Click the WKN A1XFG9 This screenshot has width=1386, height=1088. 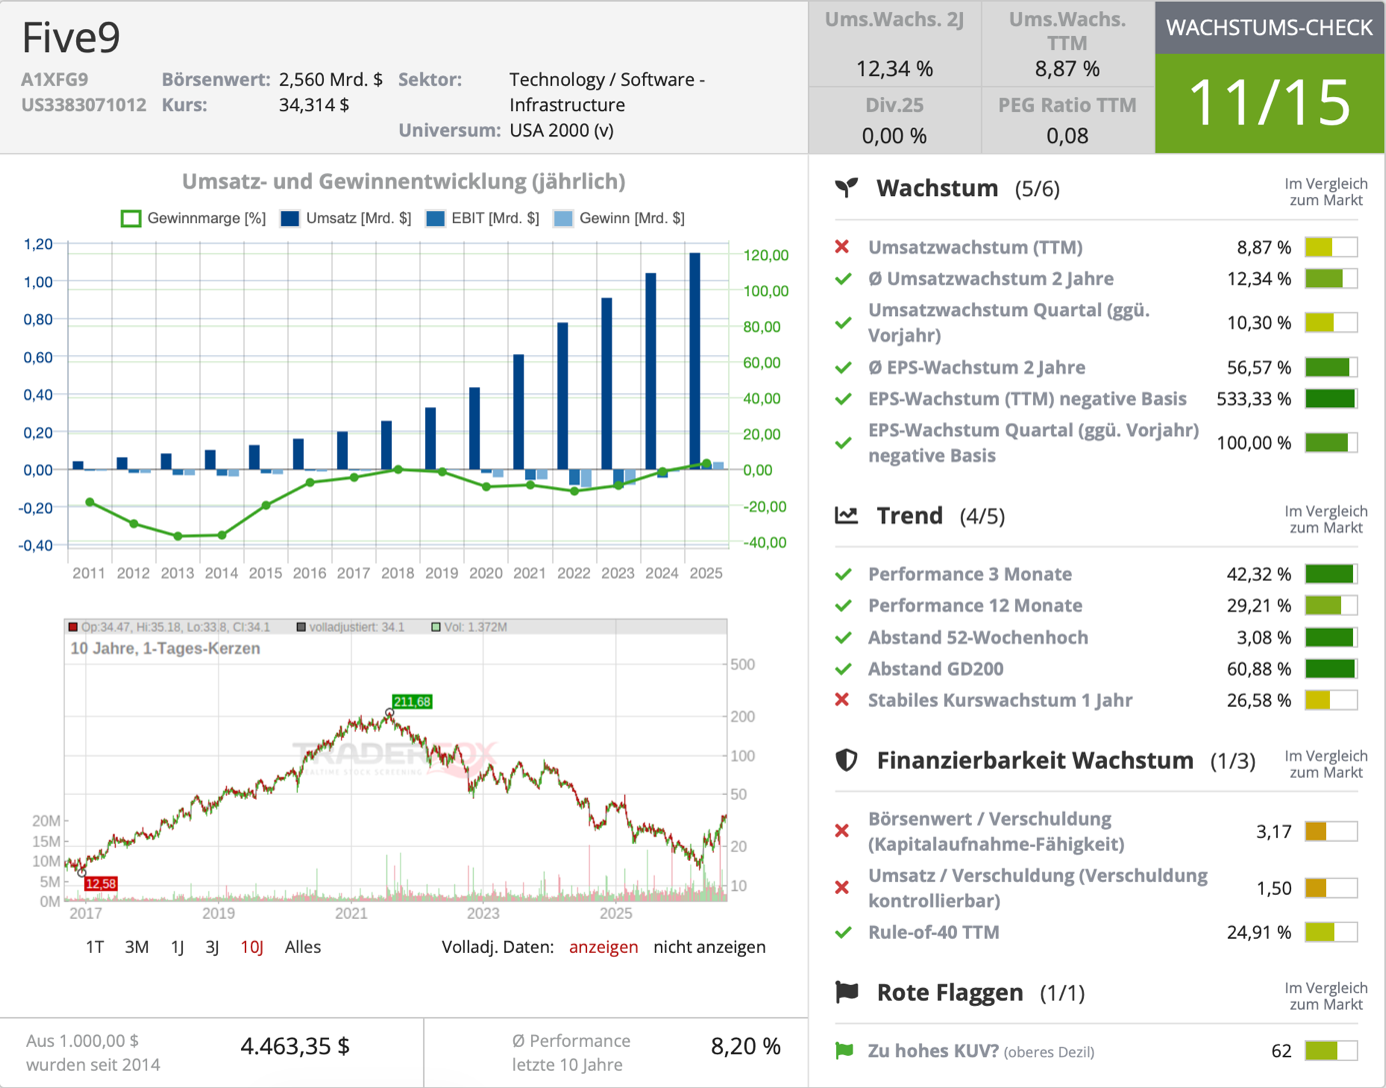[54, 79]
